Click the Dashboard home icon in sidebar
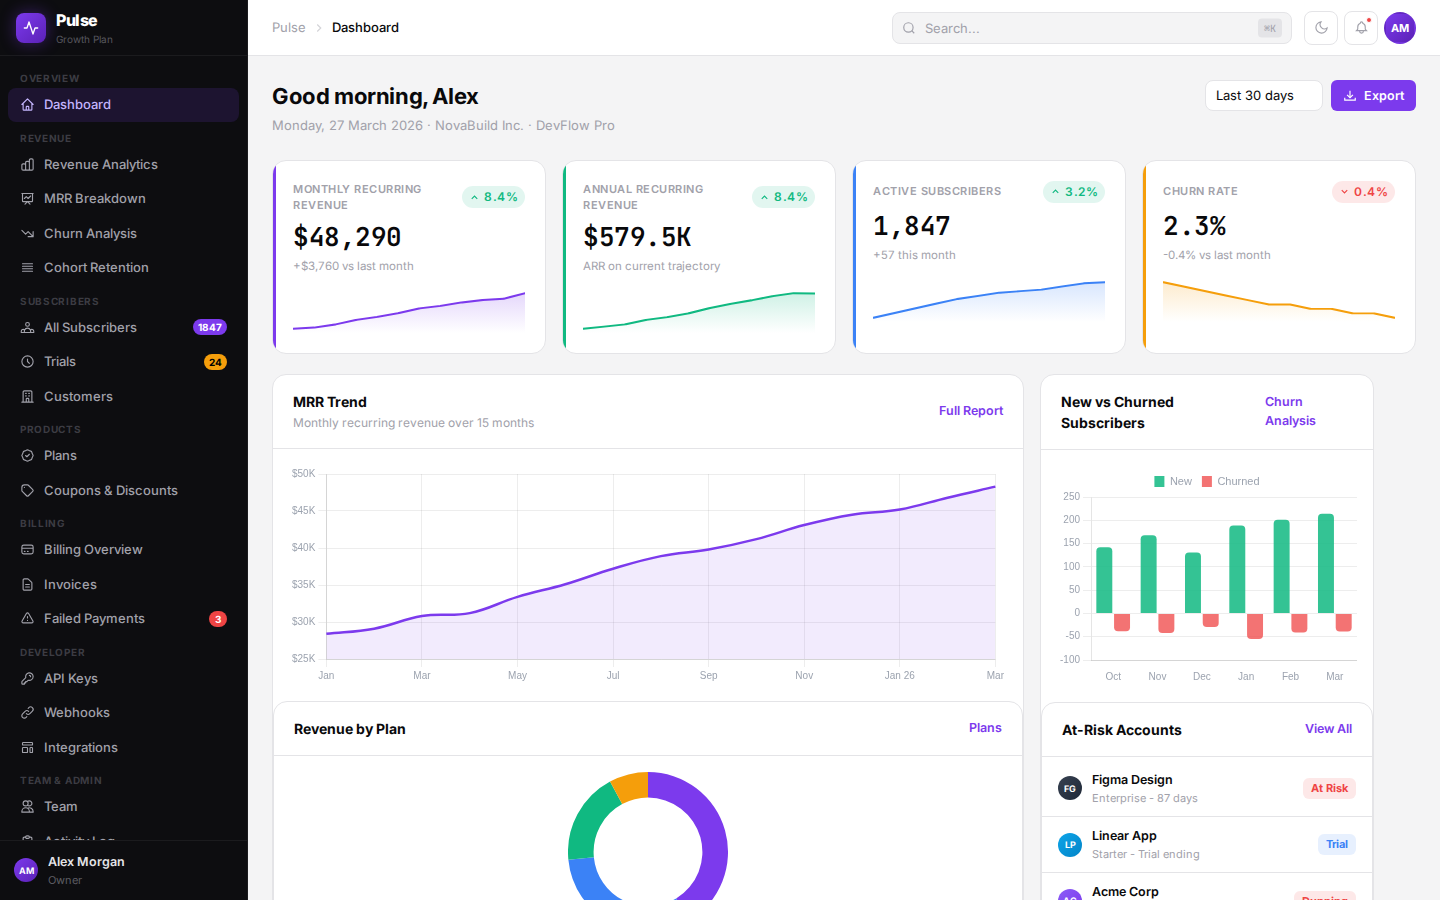The height and width of the screenshot is (900, 1440). pos(28,105)
